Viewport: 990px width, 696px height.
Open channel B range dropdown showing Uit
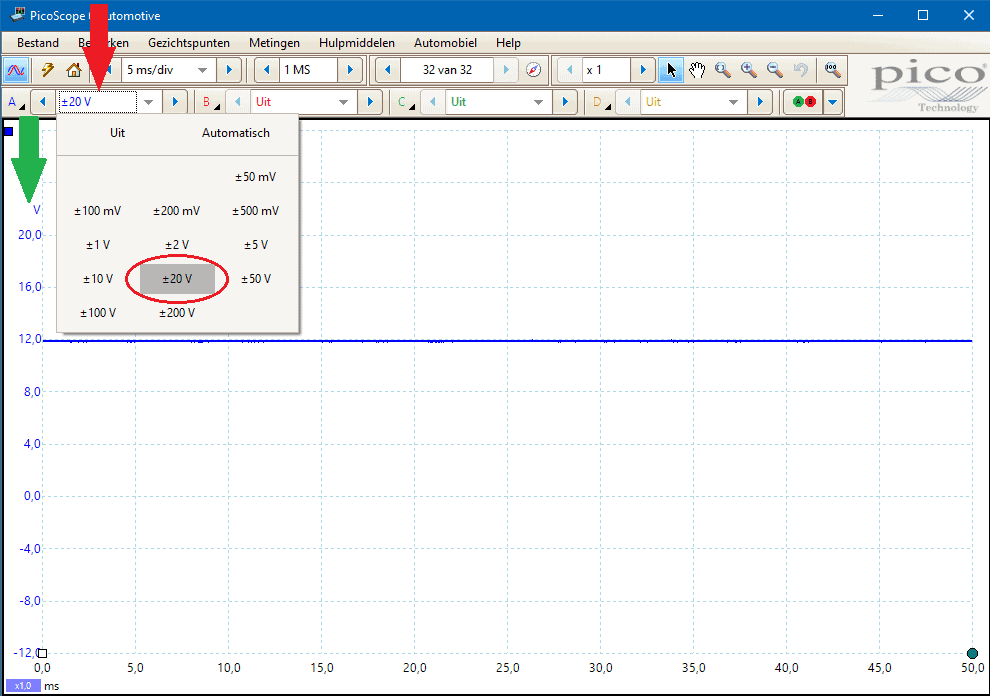tap(344, 102)
